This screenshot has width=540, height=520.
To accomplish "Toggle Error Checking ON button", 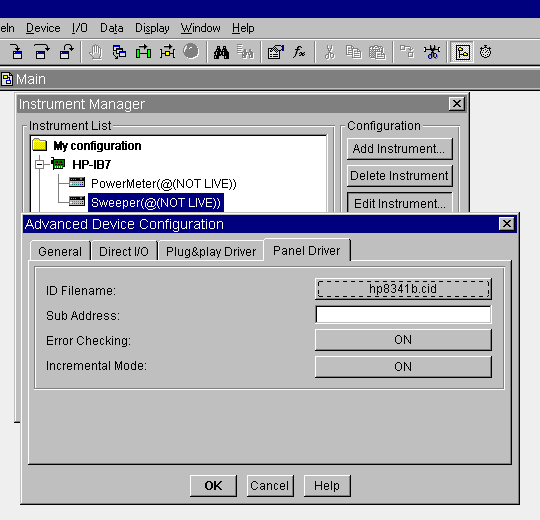I will tap(403, 340).
